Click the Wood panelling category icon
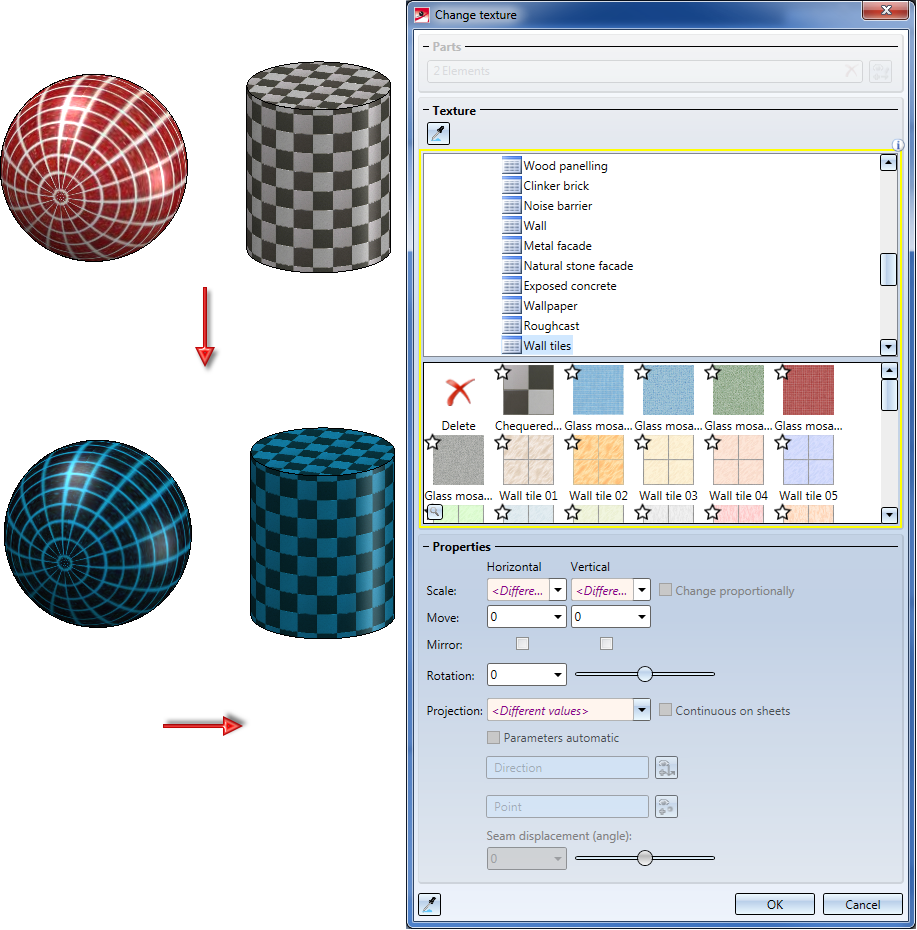The height and width of the screenshot is (930, 917). (511, 165)
